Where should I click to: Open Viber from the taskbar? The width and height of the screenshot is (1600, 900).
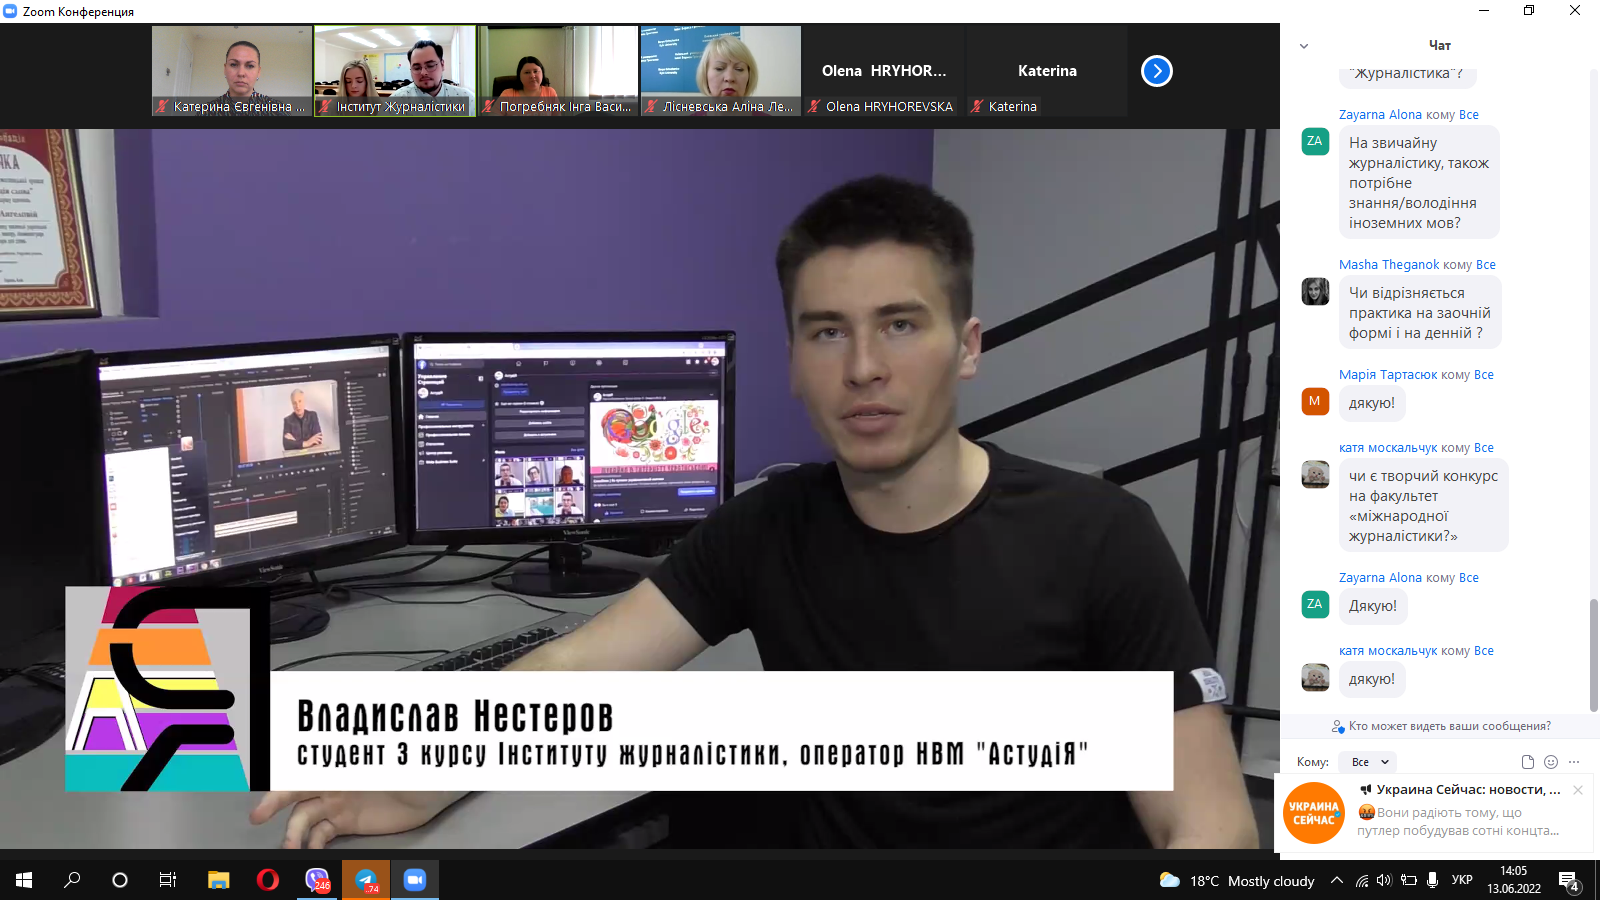(317, 880)
